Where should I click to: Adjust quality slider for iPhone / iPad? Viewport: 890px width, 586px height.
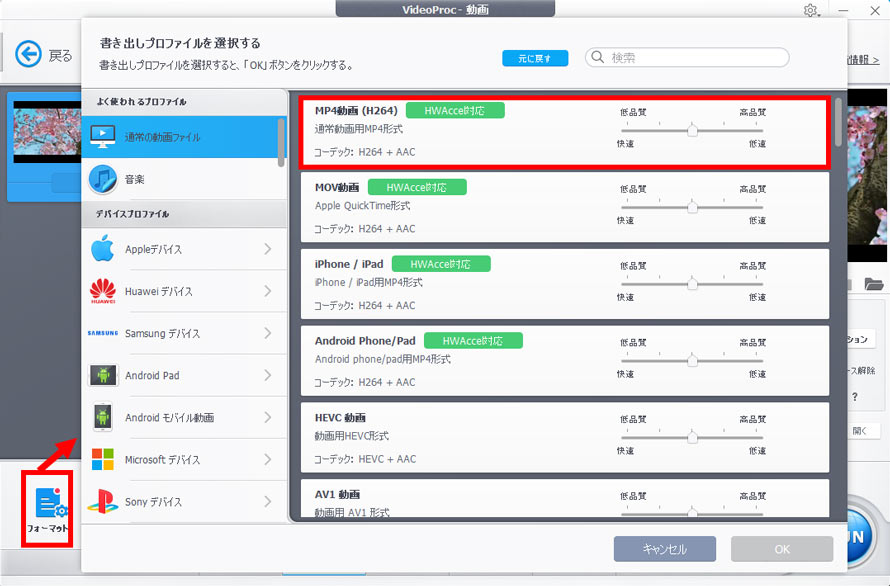[692, 284]
